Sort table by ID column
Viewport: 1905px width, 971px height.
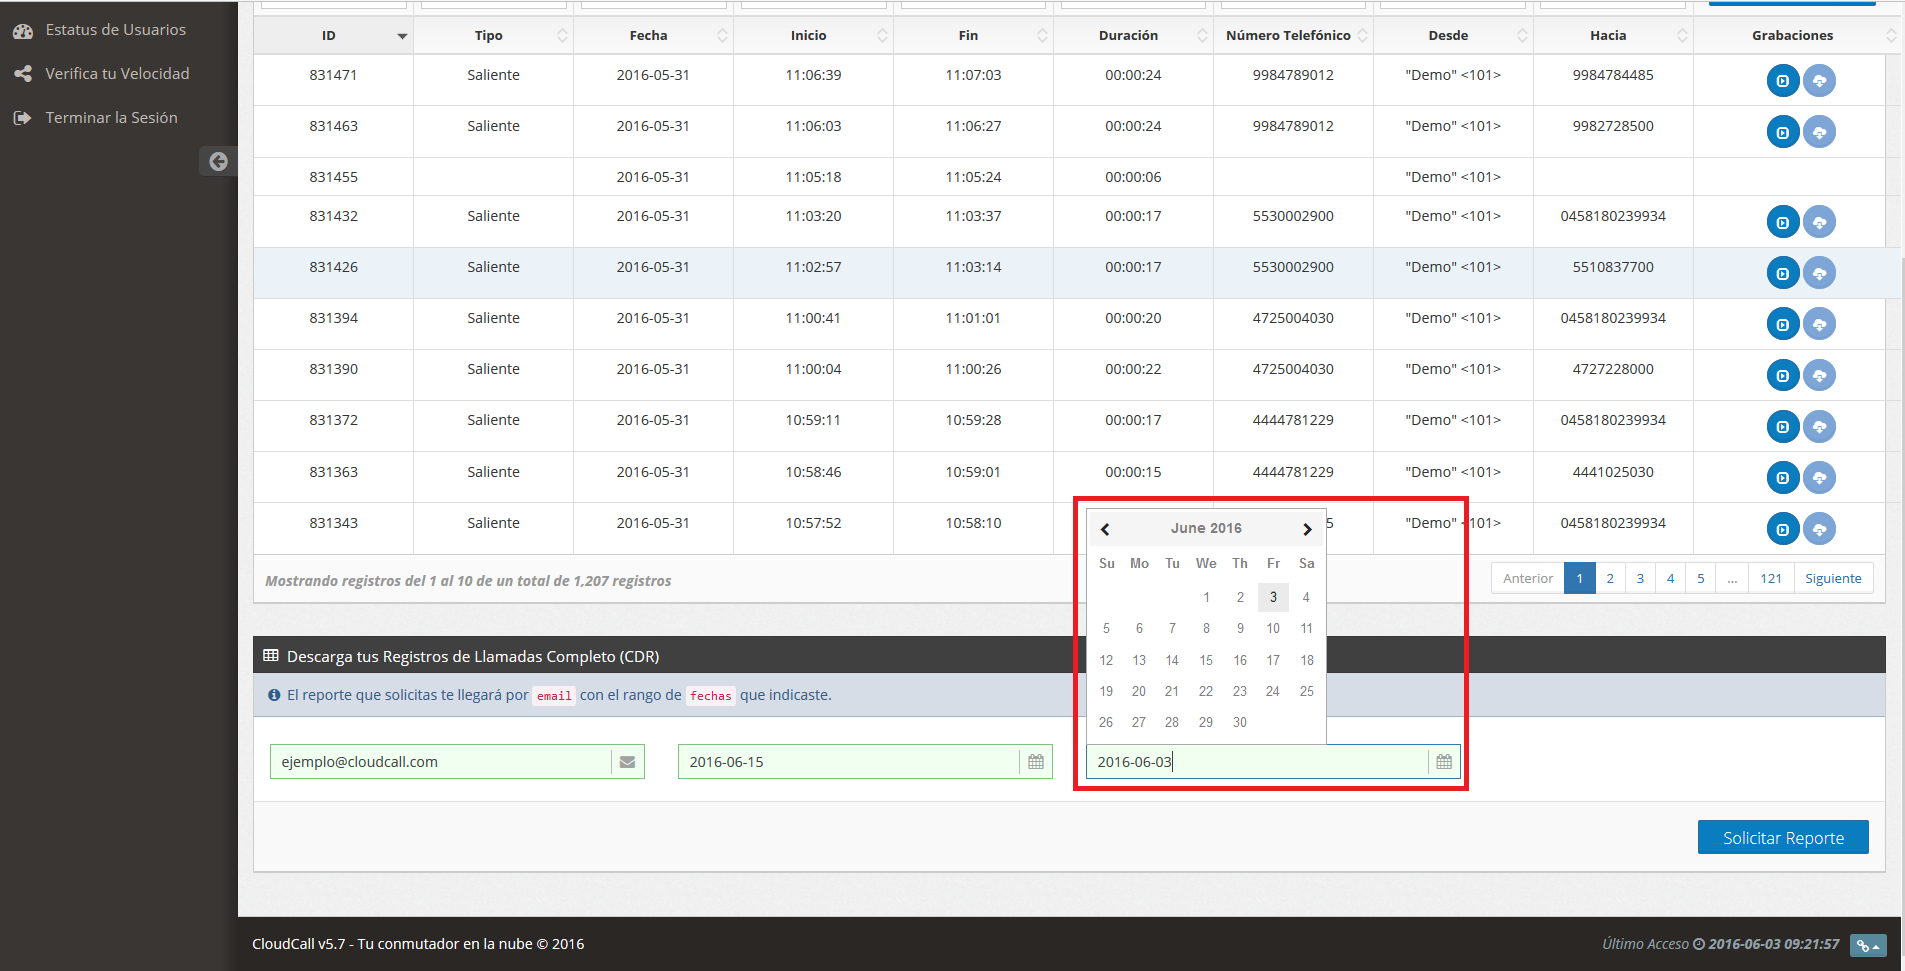333,35
